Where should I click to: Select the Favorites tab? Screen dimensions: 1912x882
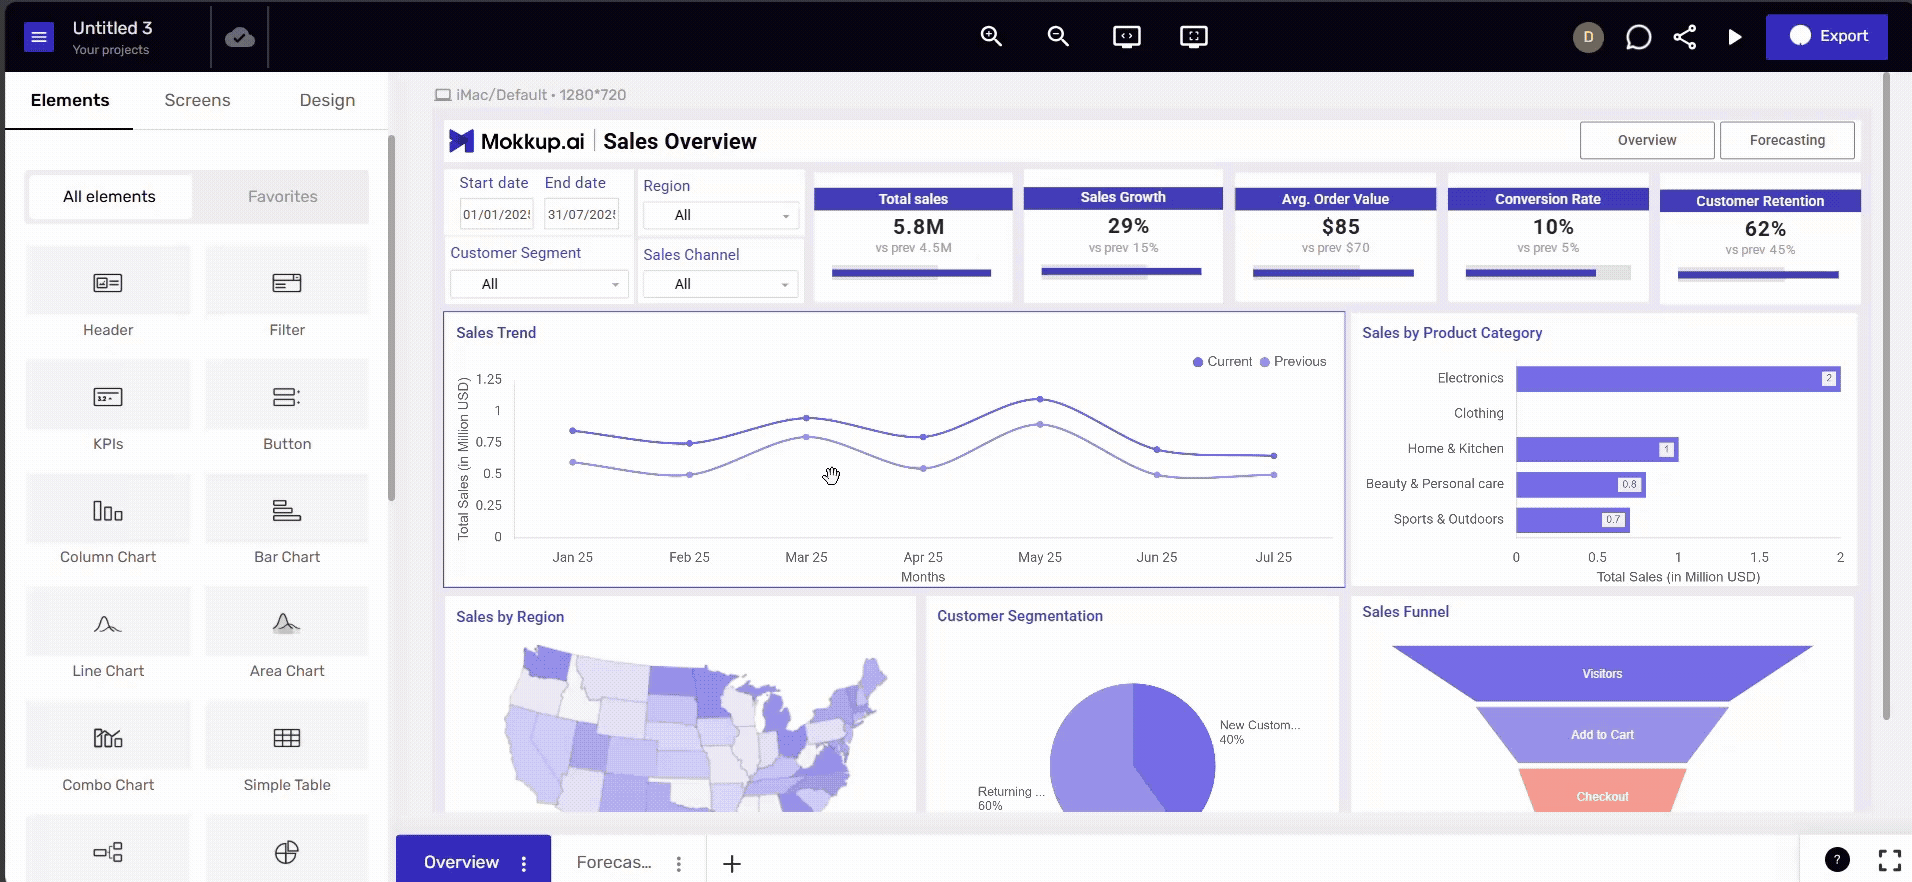click(x=283, y=197)
